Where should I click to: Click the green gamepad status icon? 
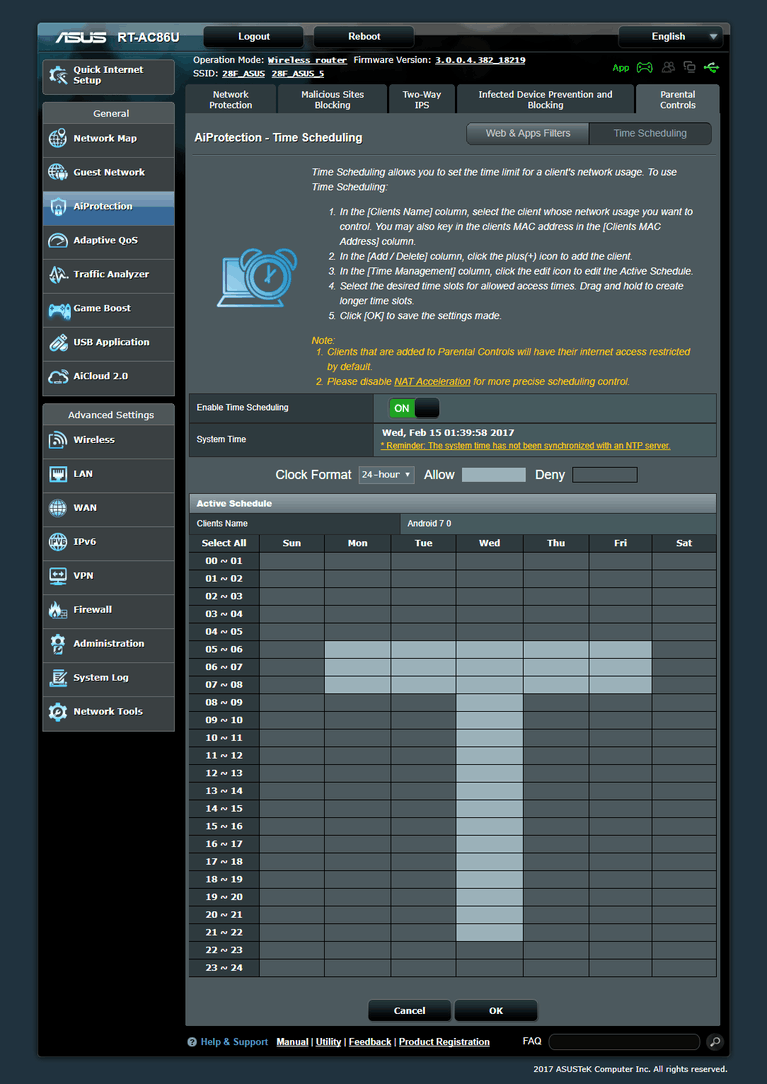click(645, 67)
